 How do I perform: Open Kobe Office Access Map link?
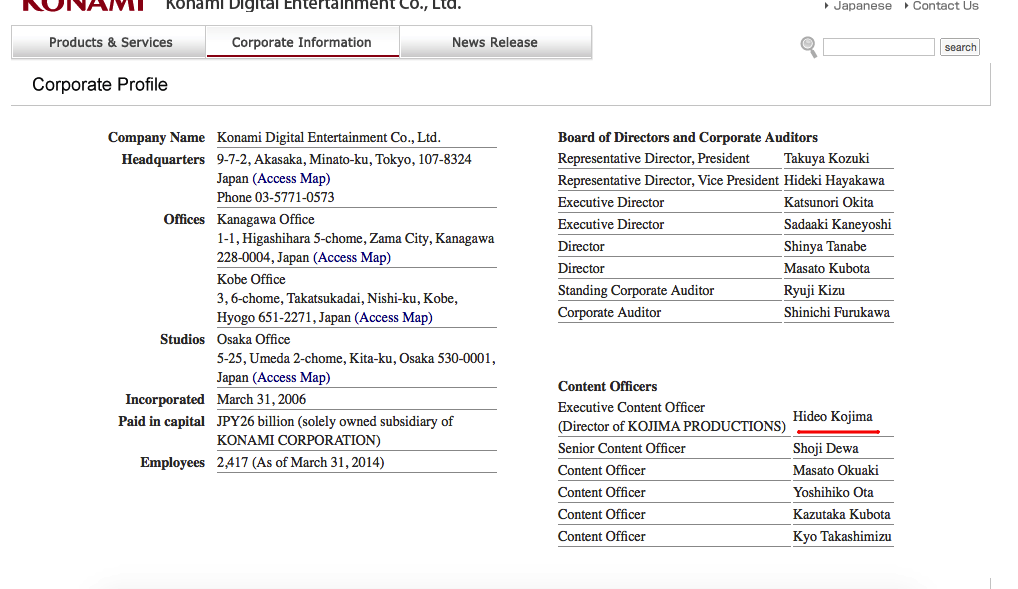(393, 318)
